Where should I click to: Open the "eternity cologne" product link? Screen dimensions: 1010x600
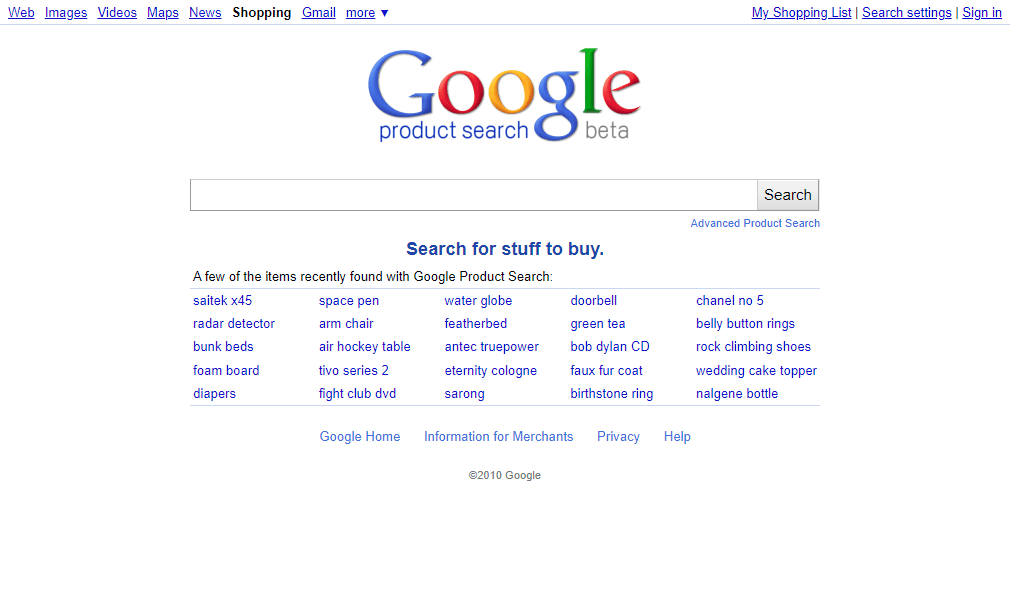tap(491, 371)
